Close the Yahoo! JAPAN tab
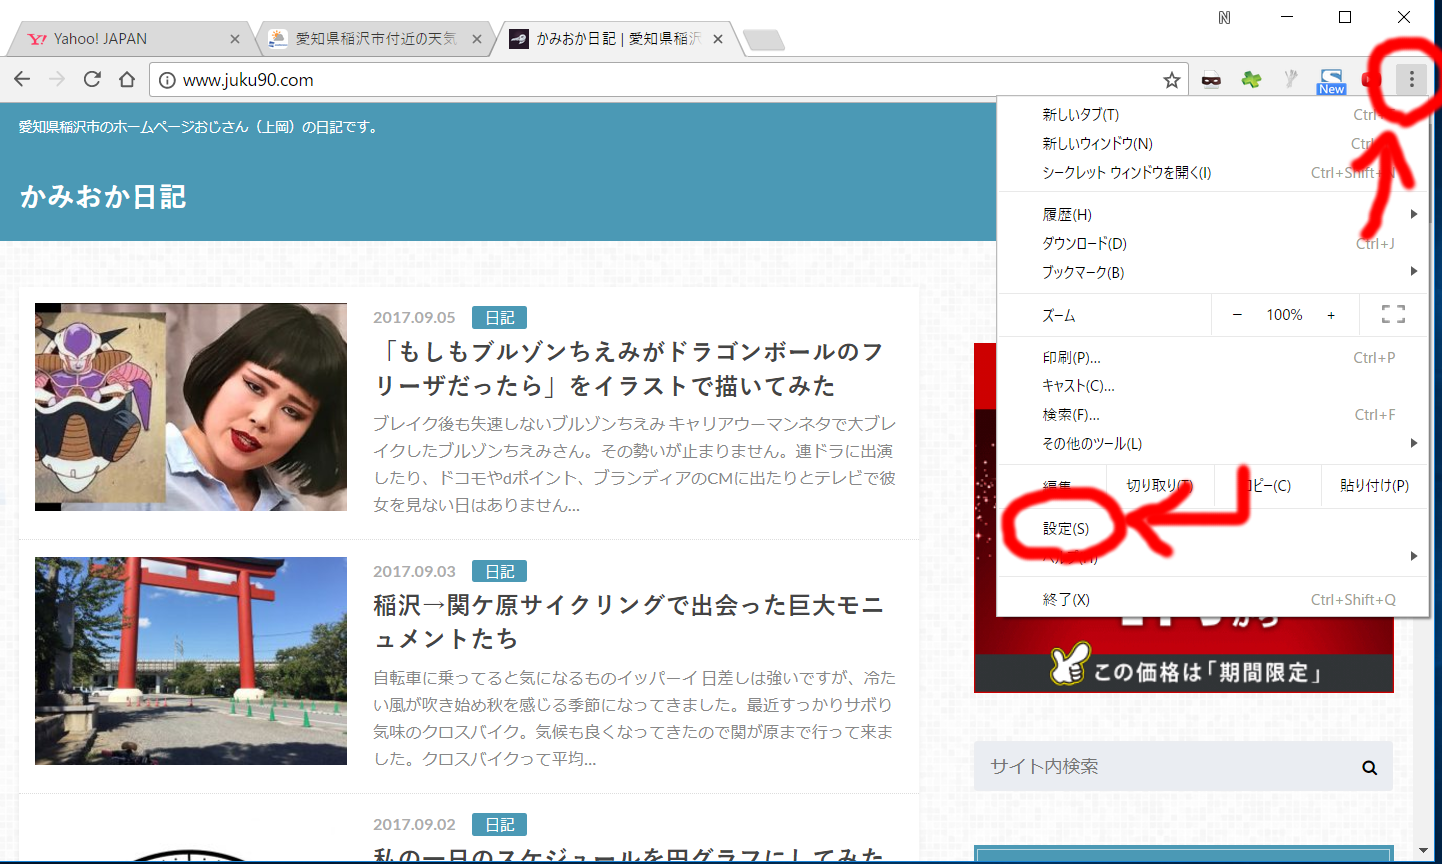This screenshot has height=864, width=1442. [x=235, y=39]
